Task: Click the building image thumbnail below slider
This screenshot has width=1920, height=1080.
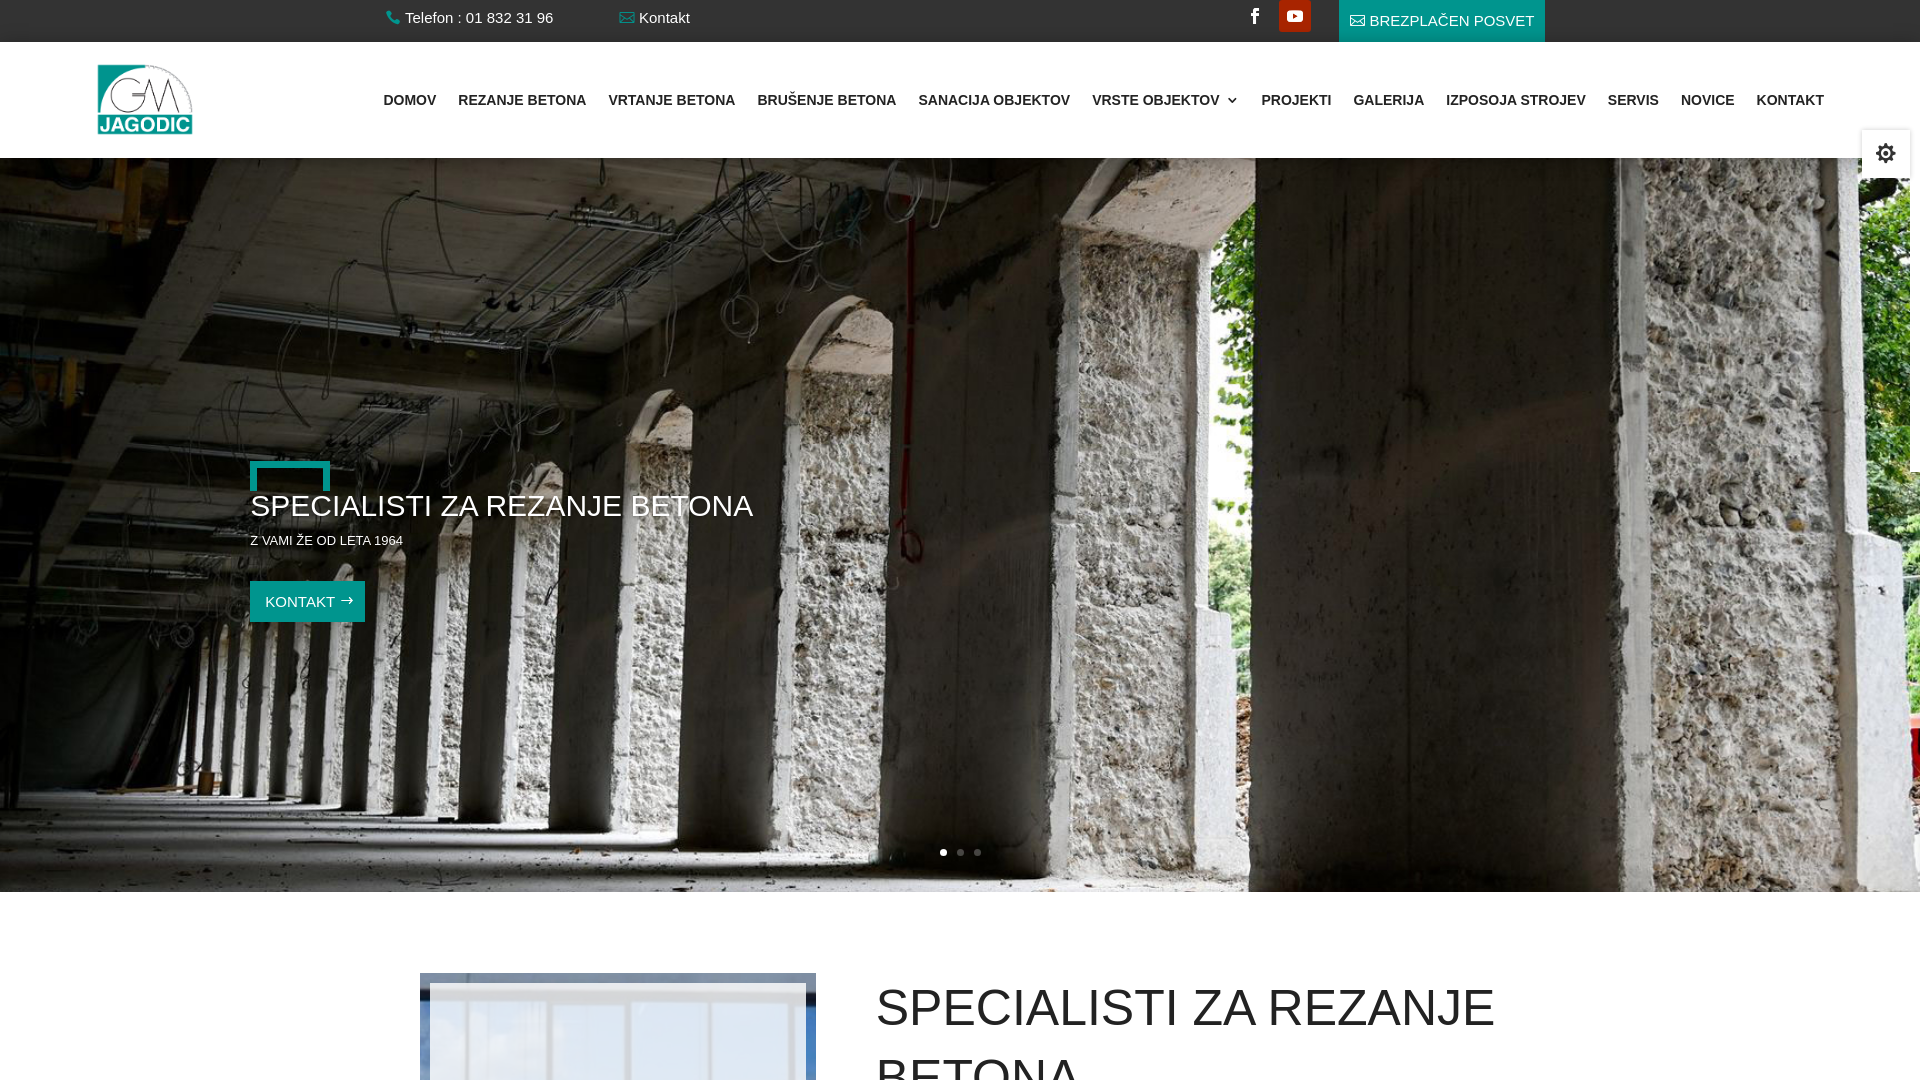Action: [x=618, y=1027]
